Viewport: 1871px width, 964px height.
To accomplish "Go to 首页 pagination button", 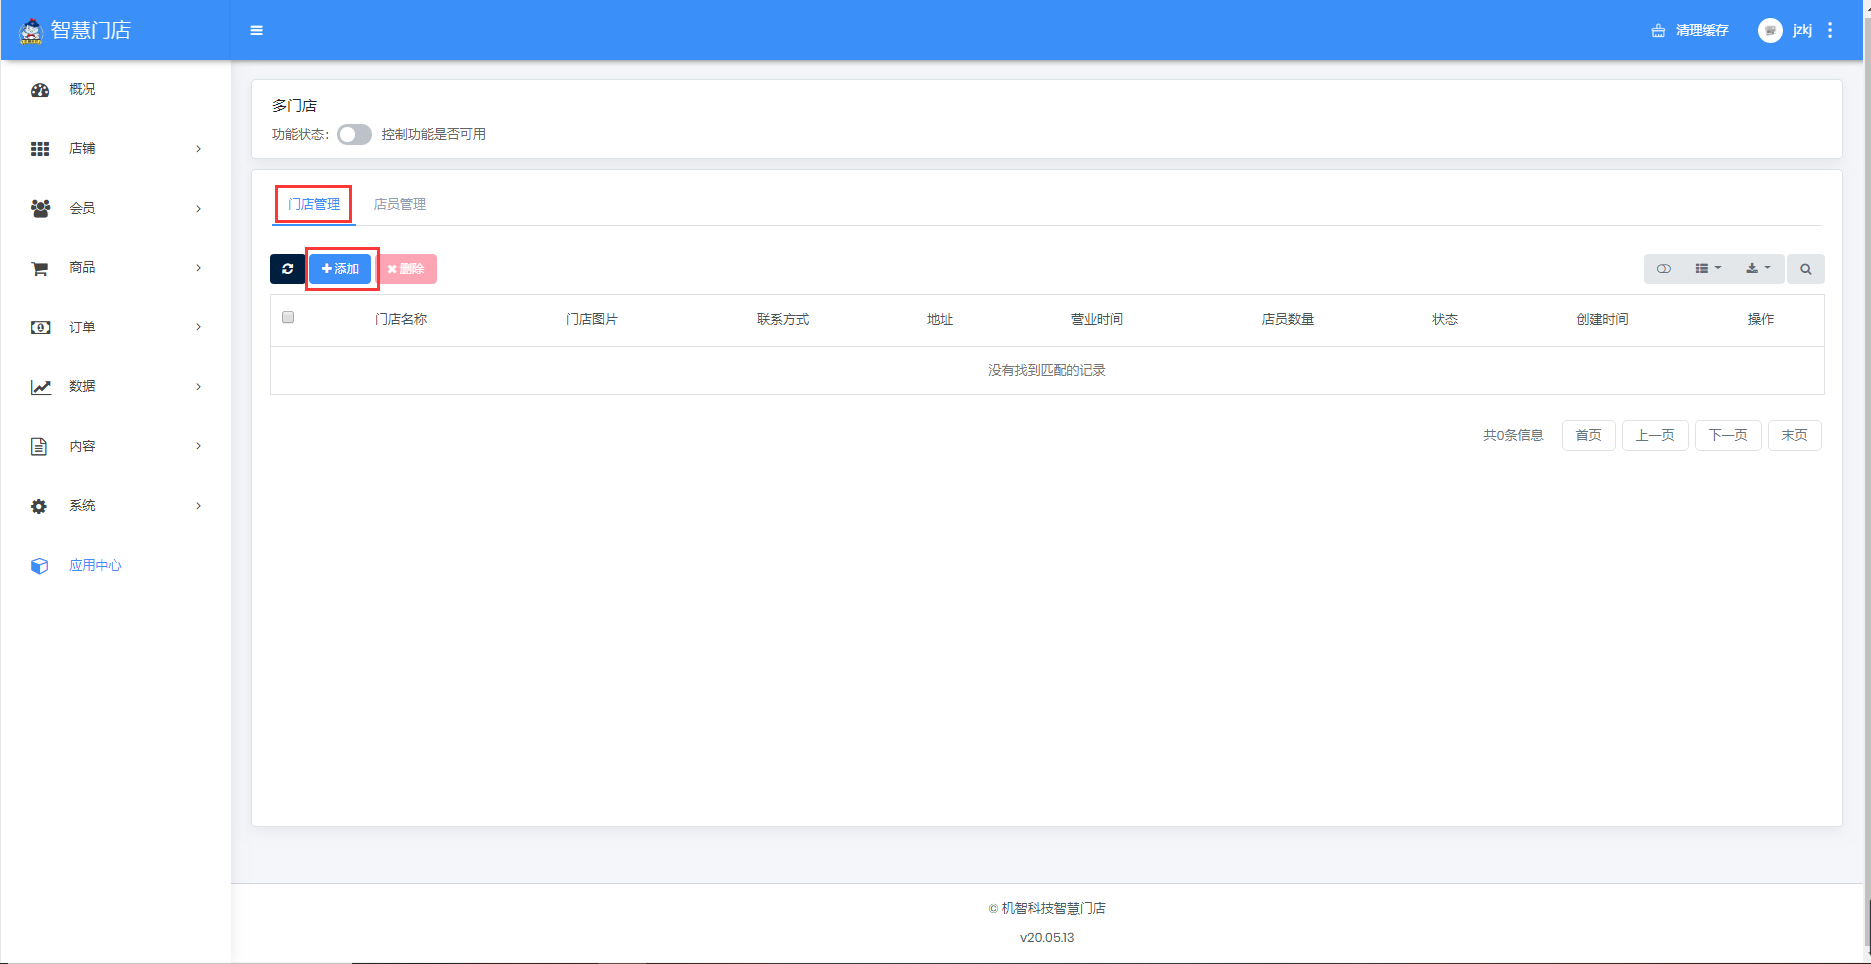I will [1588, 435].
